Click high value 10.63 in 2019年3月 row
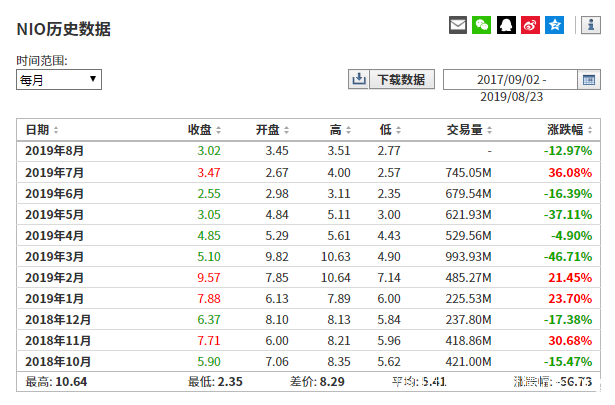Image resolution: width=615 pixels, height=405 pixels. point(336,257)
